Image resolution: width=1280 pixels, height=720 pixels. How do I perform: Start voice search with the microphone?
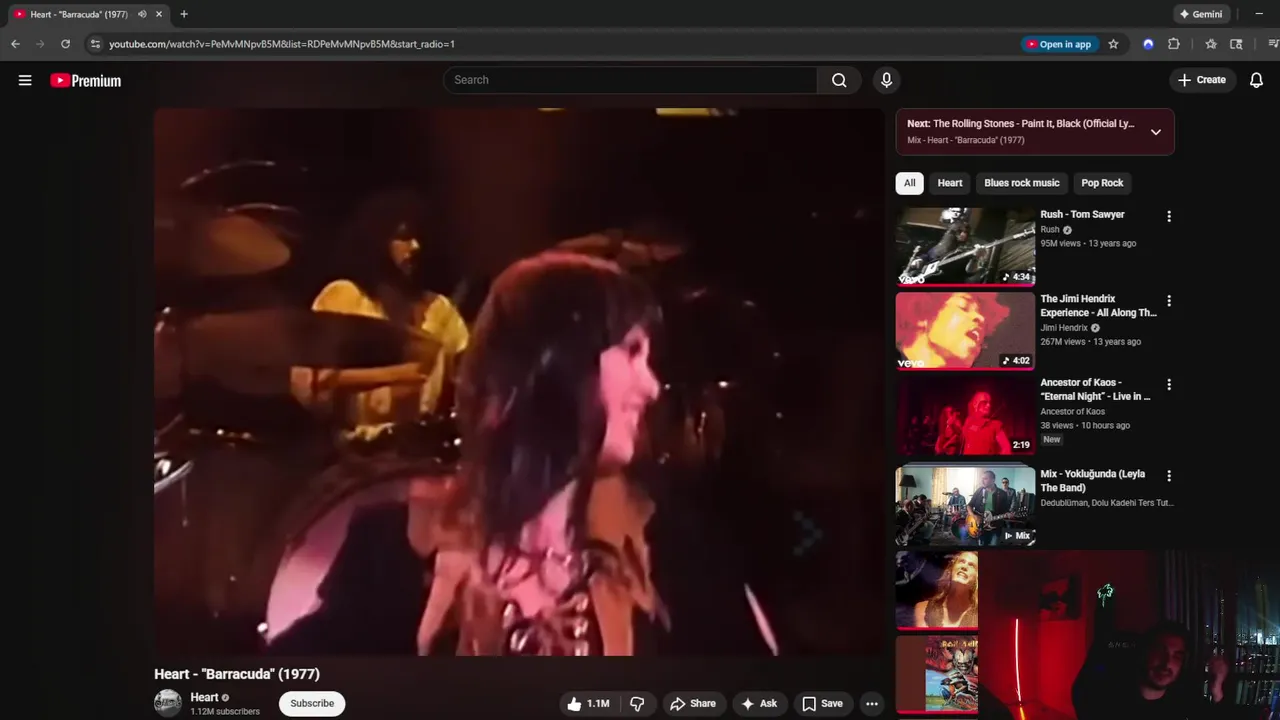pos(886,80)
